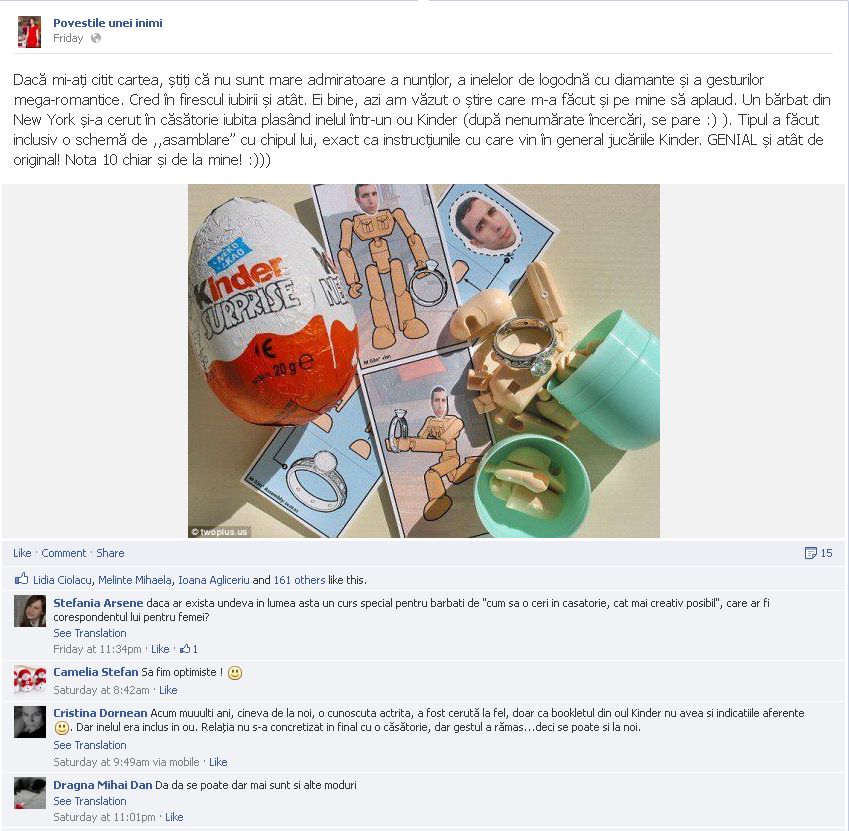Open Povestile unei inimi profile picture
Viewport: 849px width, 831px height.
click(29, 32)
